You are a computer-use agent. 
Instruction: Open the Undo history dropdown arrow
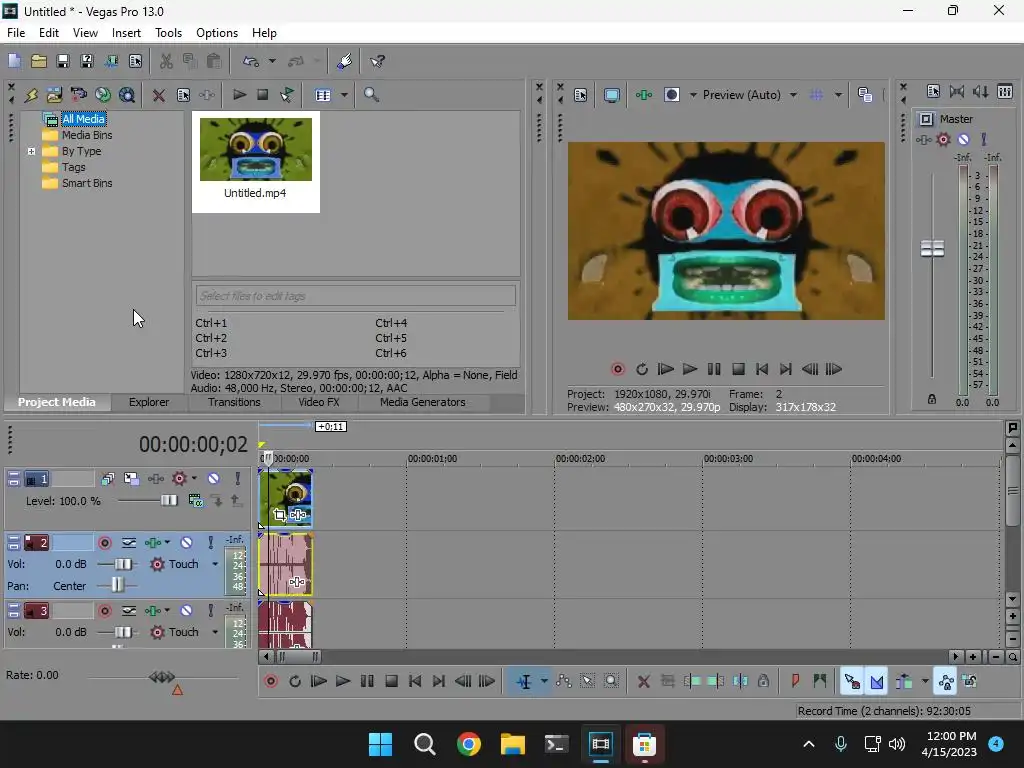coord(272,61)
